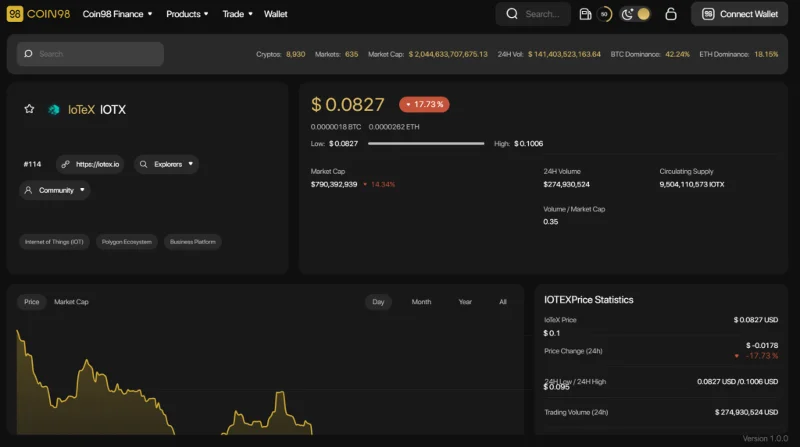
Task: Click 24H Volume value $274,930,524
Action: [566, 184]
